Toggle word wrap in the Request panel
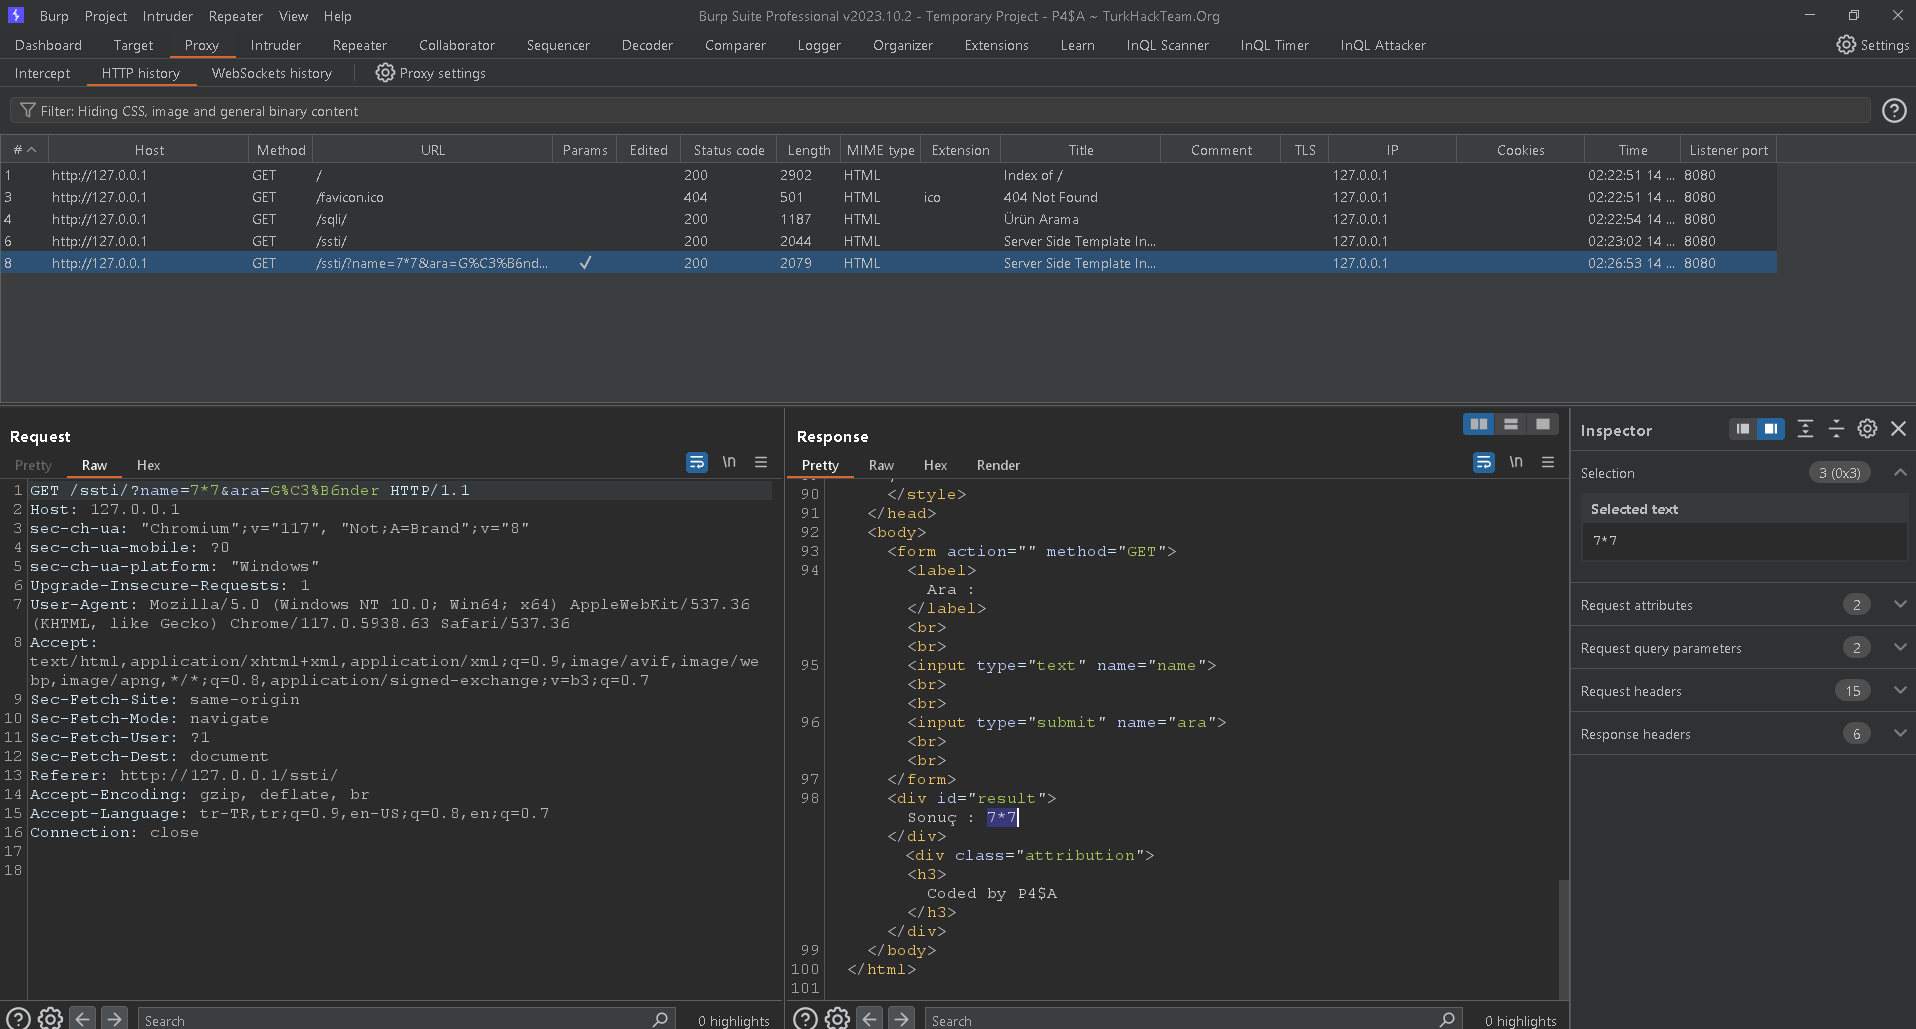The width and height of the screenshot is (1916, 1029). click(697, 462)
